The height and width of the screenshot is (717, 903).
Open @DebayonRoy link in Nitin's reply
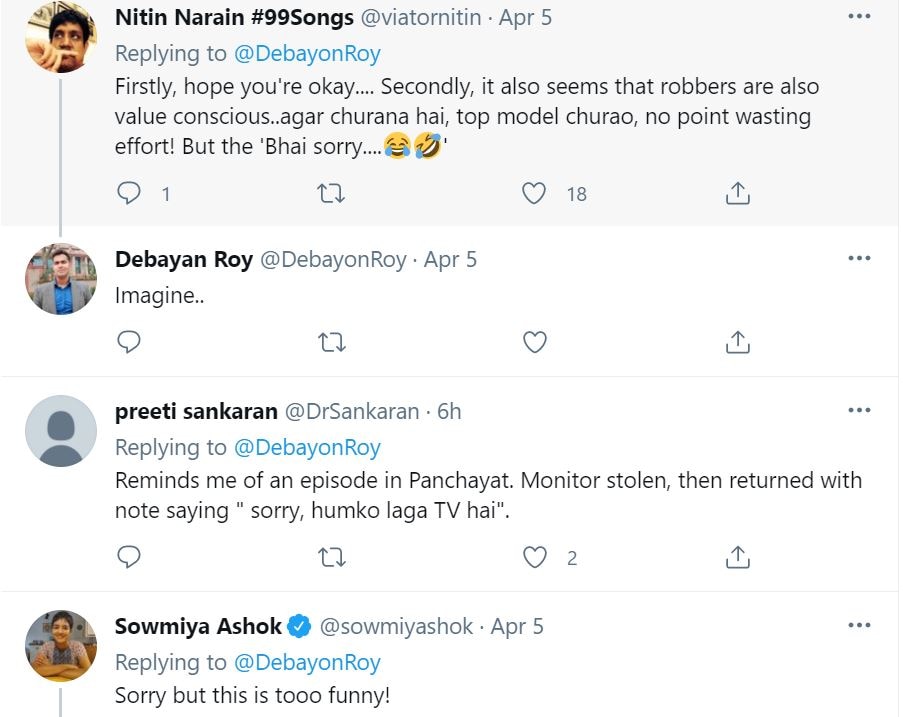(x=306, y=53)
